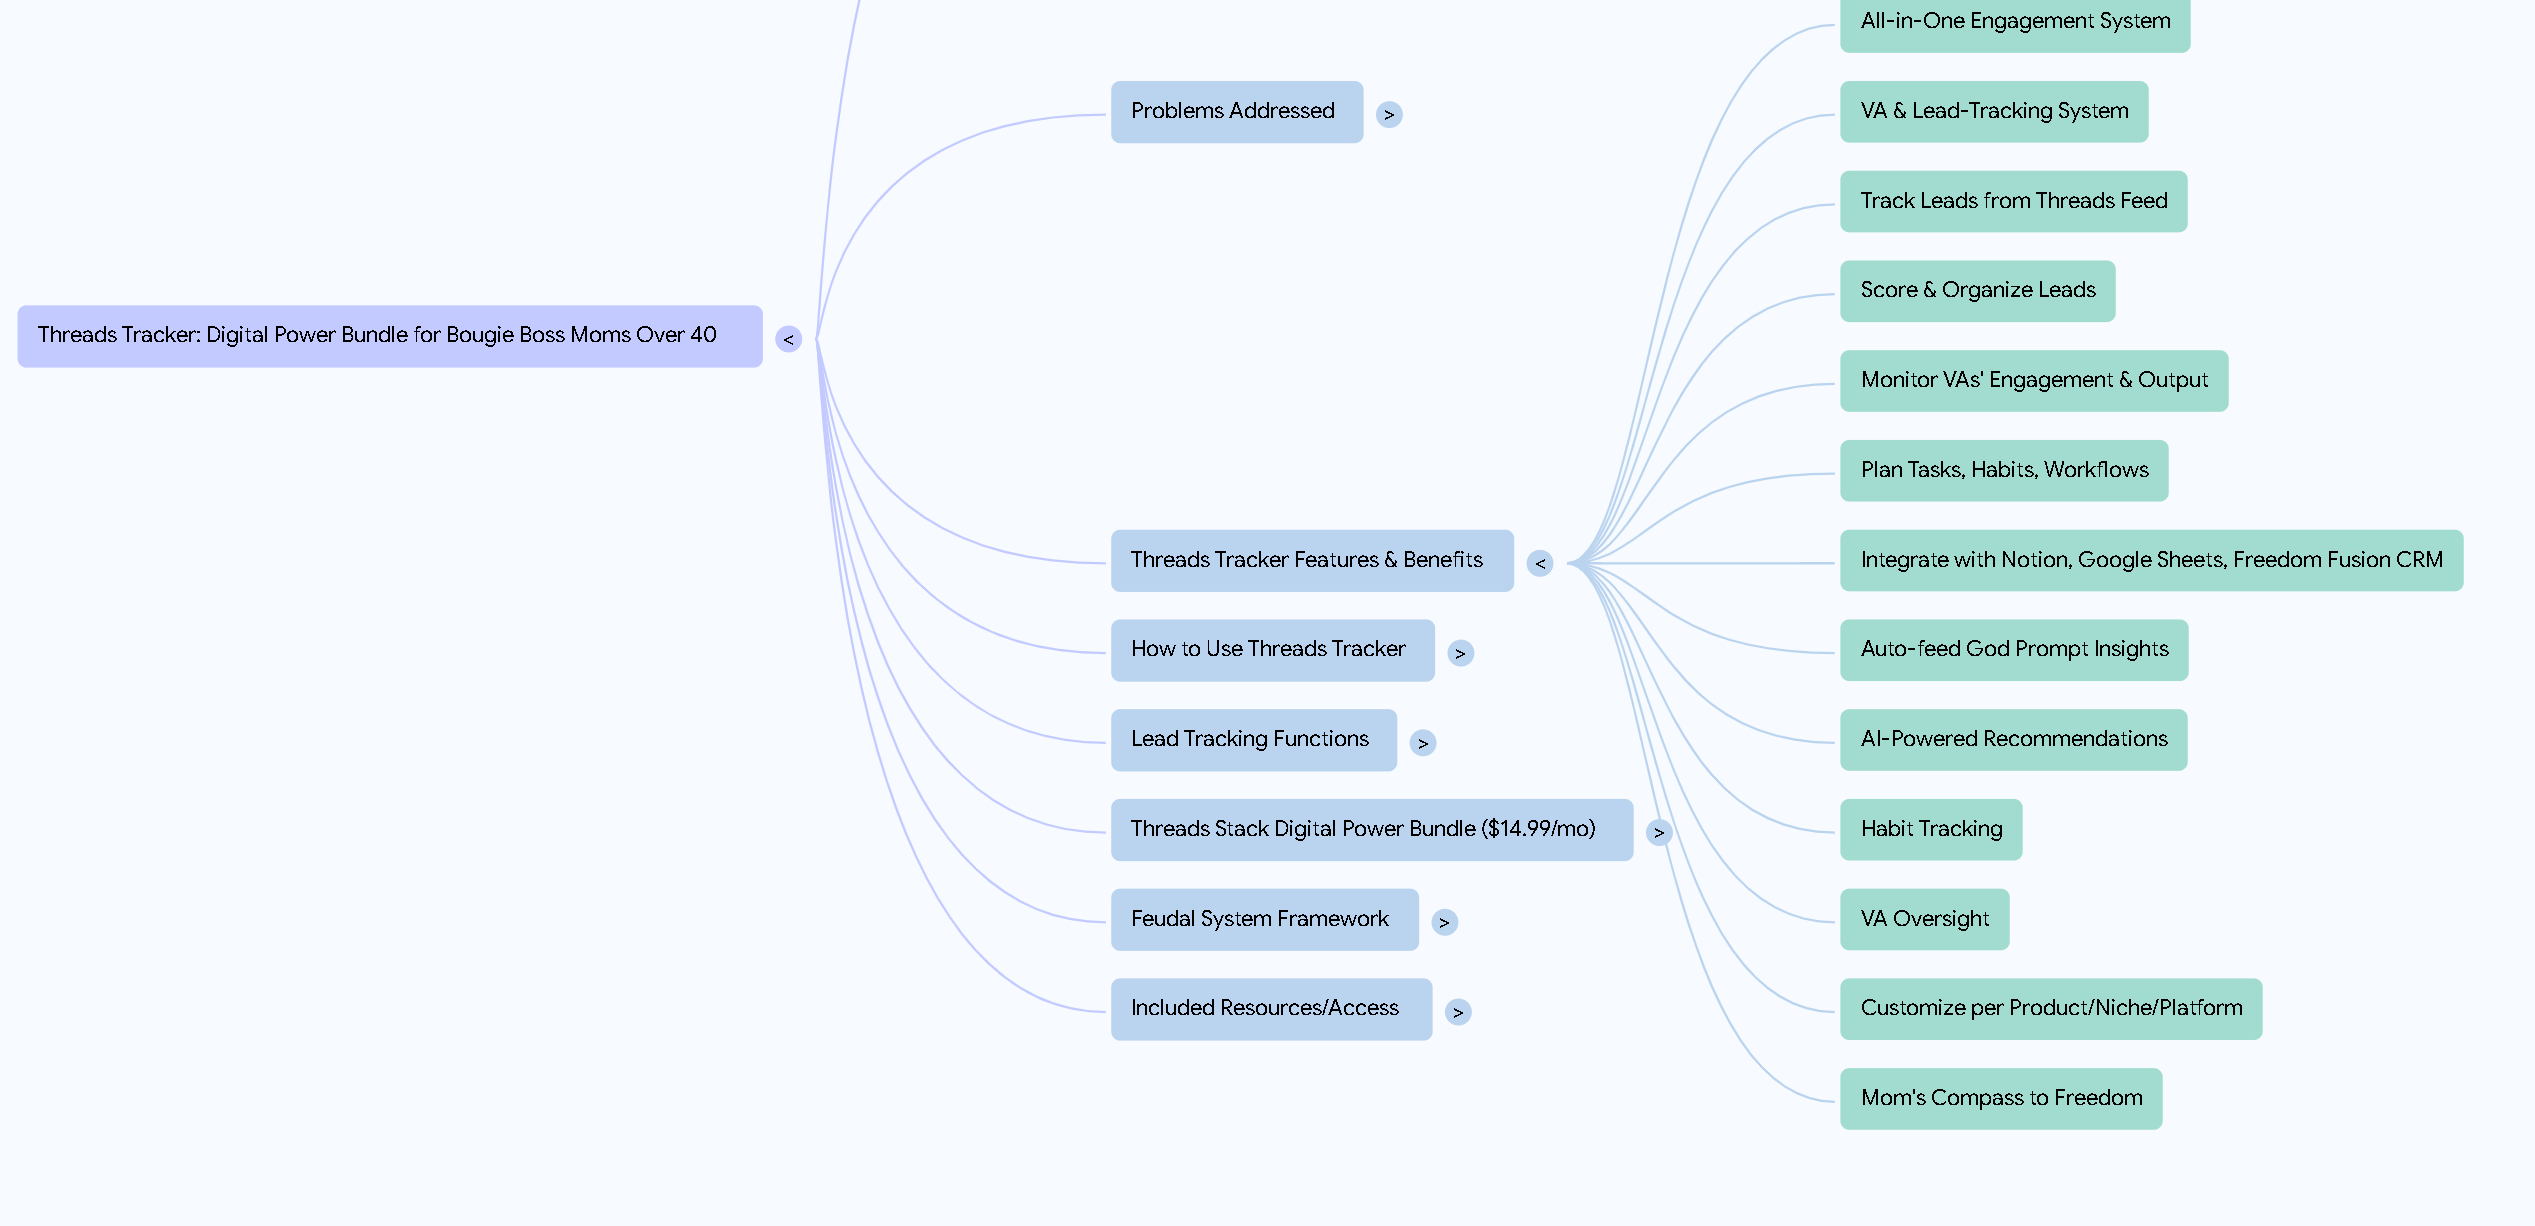Select the root Threads Tracker bundle node
This screenshot has width=2535, height=1226.
(x=389, y=336)
